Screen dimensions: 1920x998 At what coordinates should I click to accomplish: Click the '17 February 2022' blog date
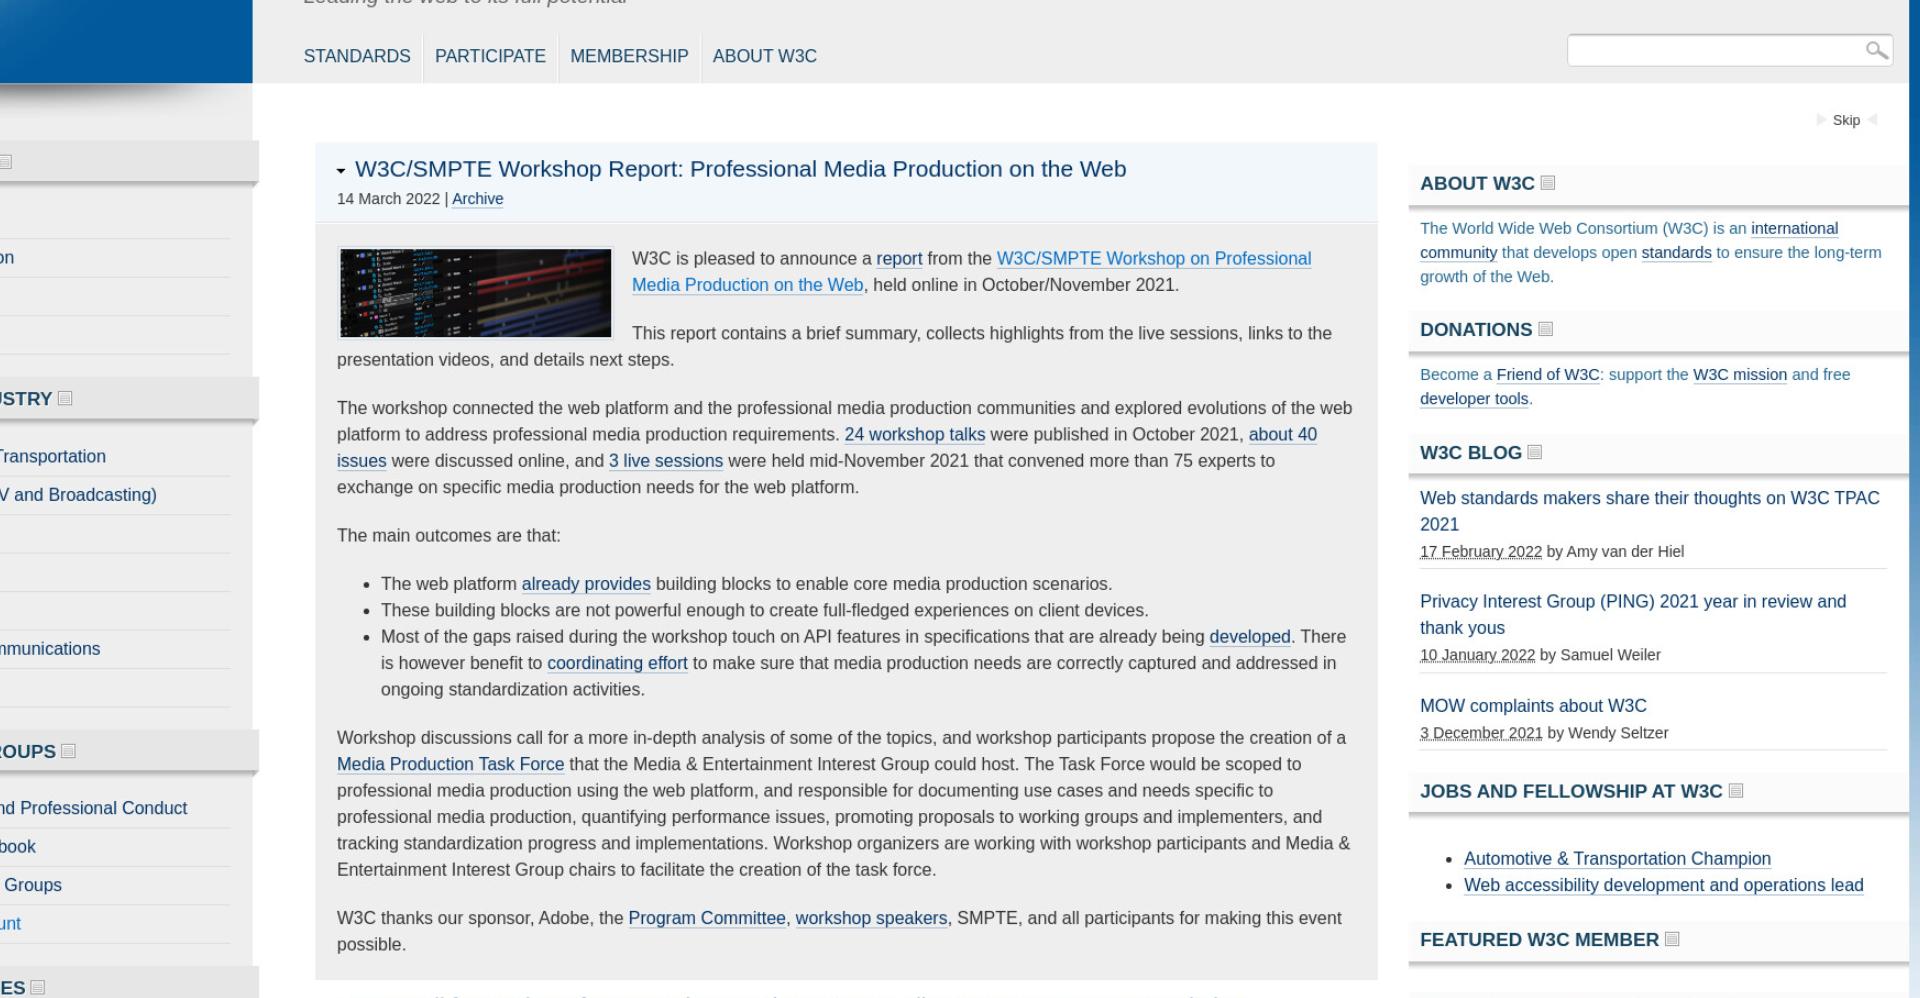tap(1481, 552)
